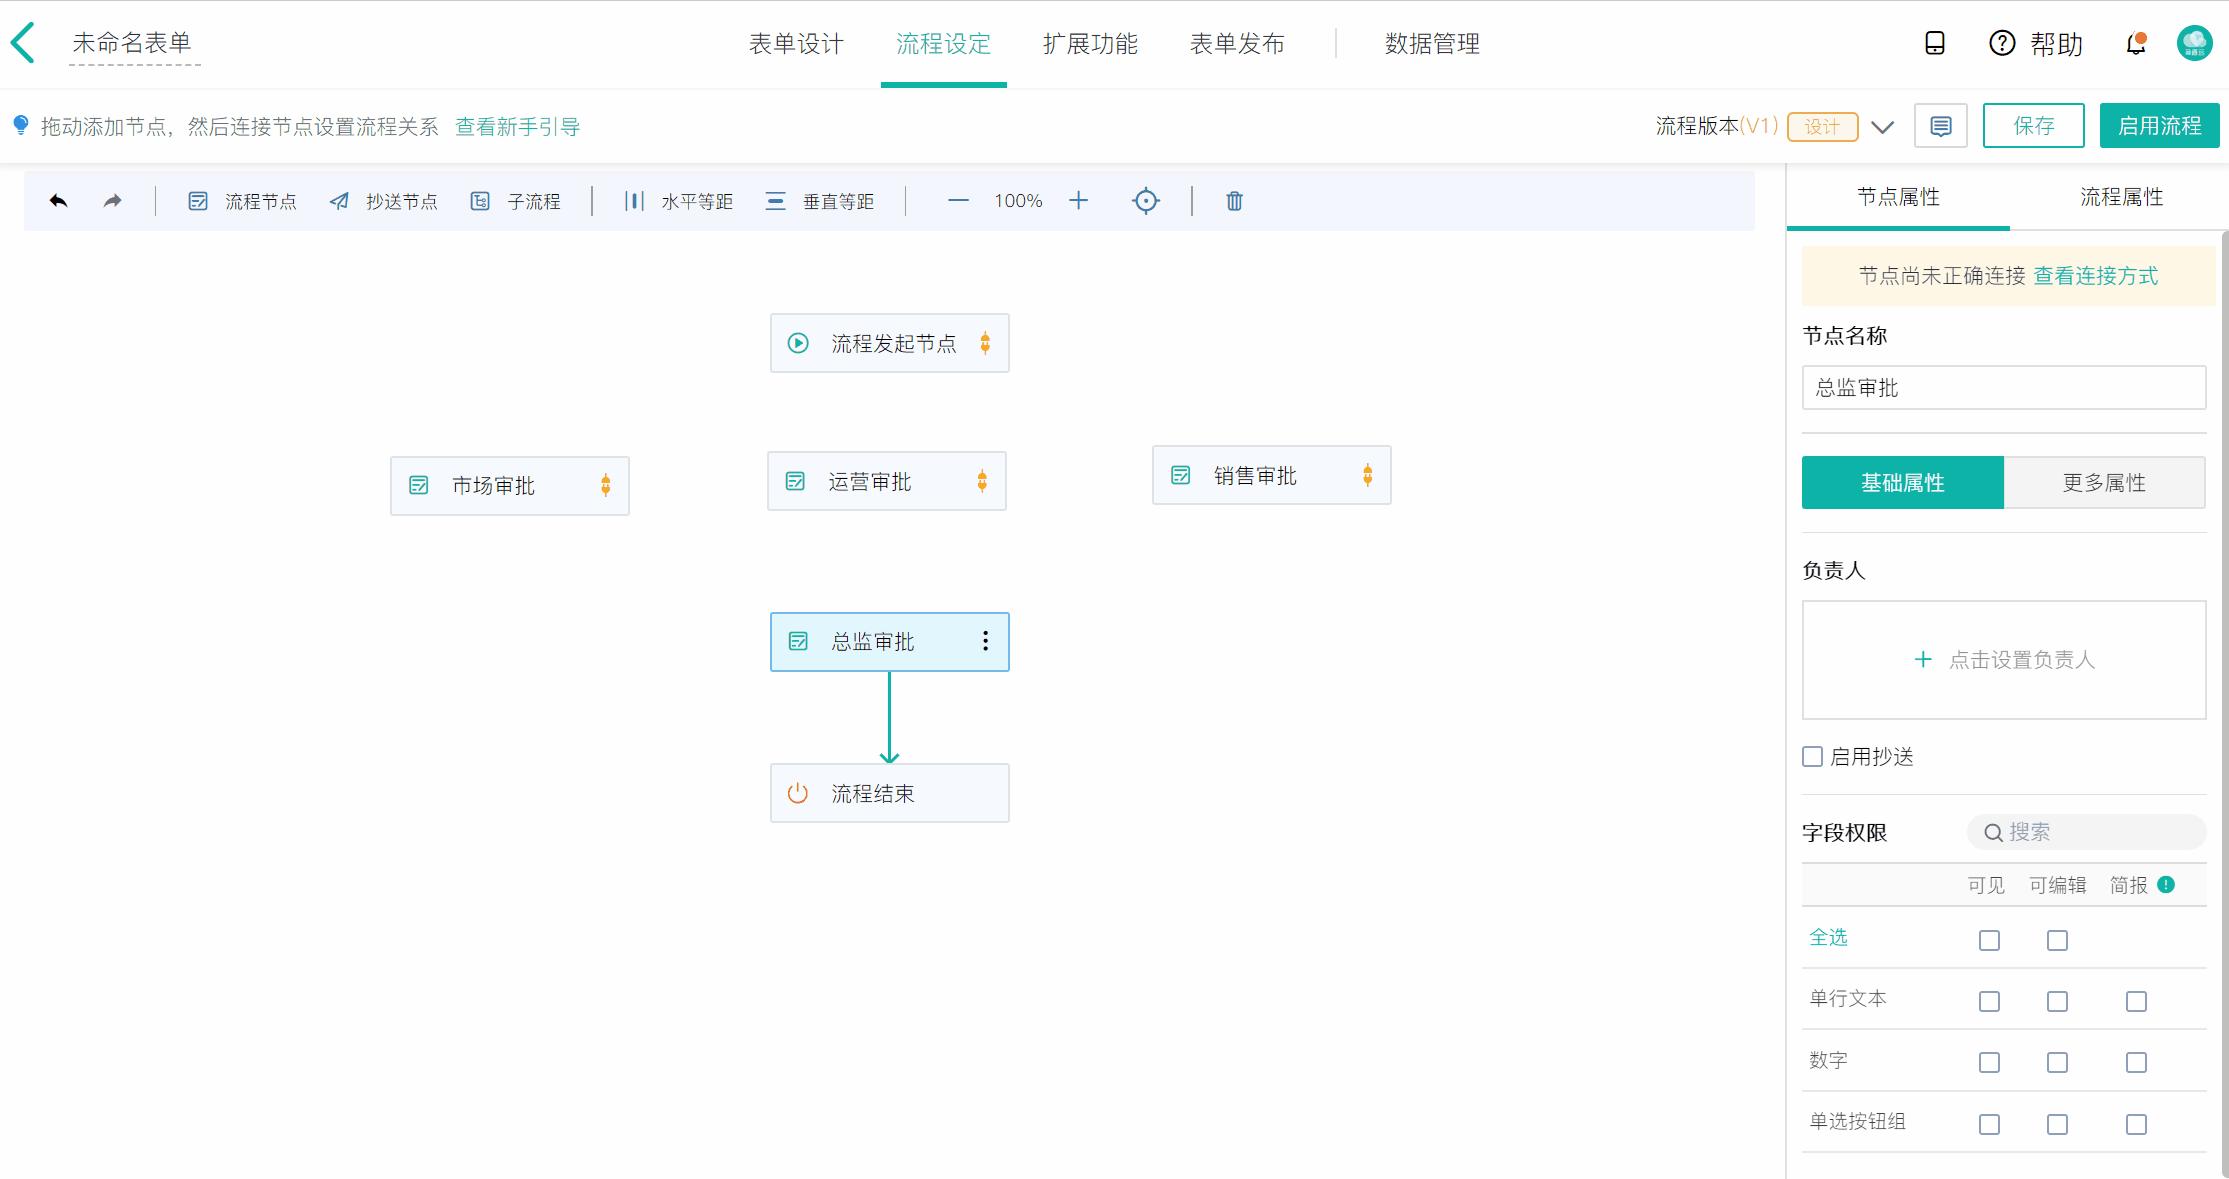
Task: Expand the 流程版本 chevron dropdown
Action: tap(1882, 127)
